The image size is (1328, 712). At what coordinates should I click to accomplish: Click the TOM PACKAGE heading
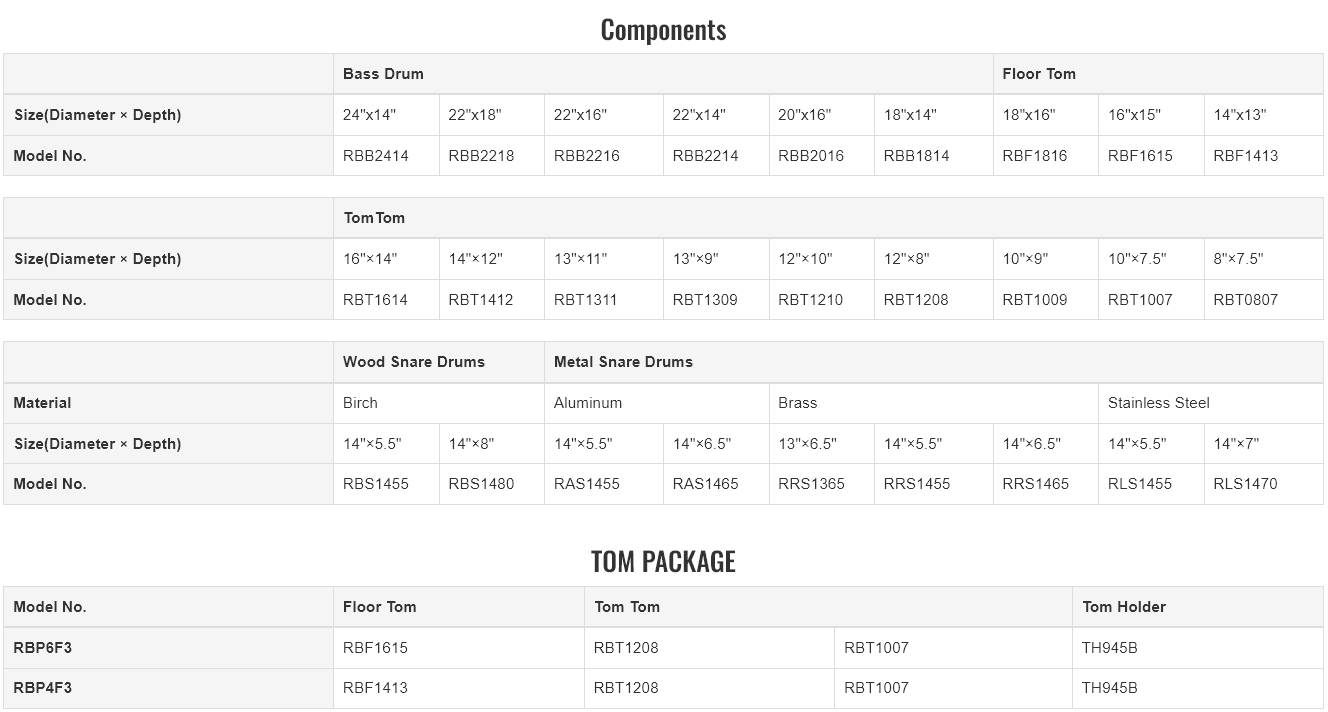click(664, 562)
